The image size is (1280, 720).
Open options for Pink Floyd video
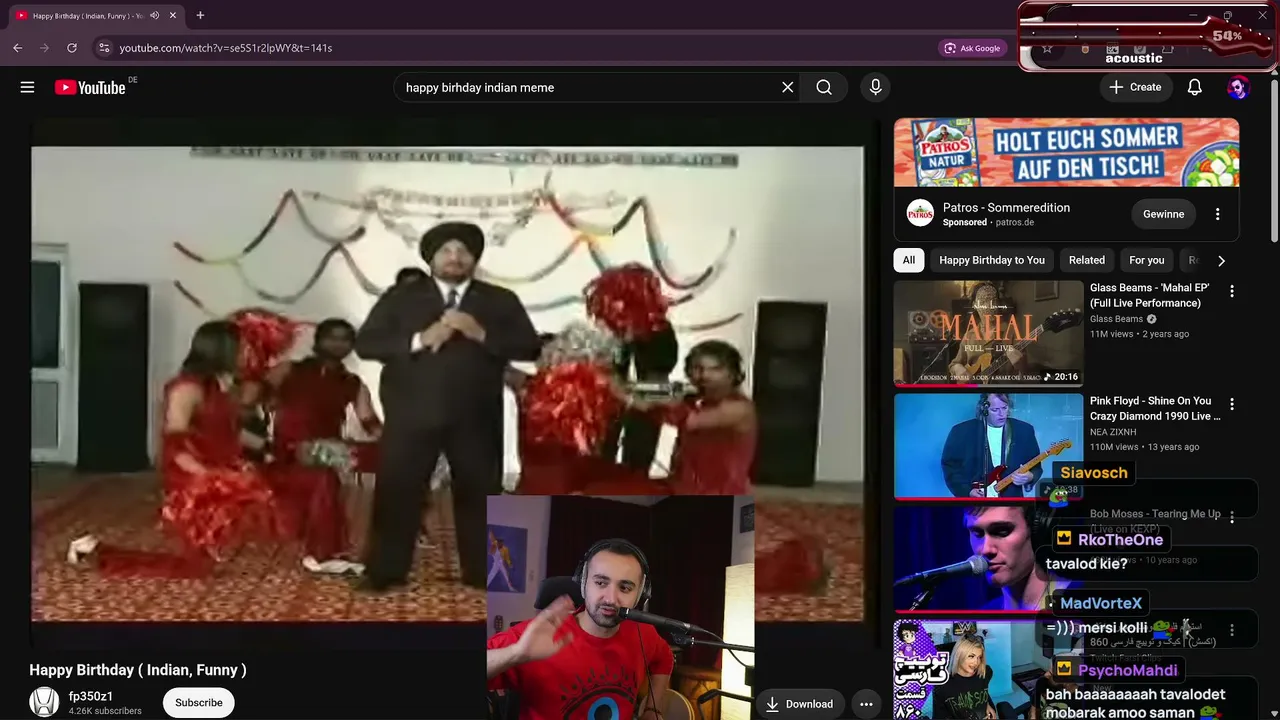coord(1232,405)
